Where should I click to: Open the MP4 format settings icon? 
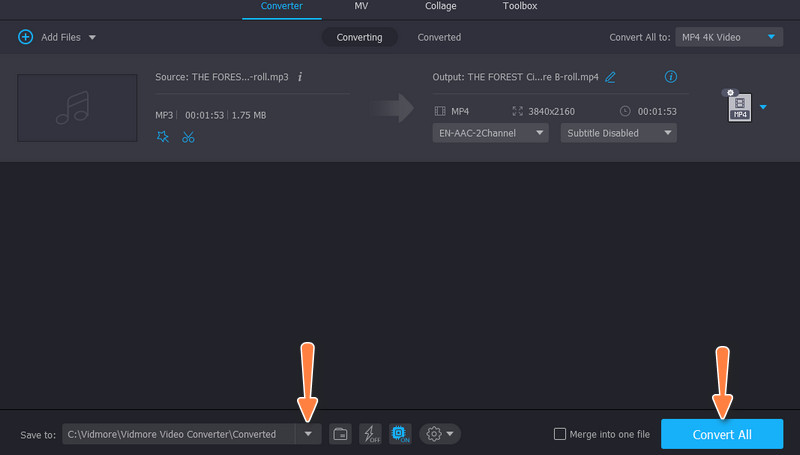(x=740, y=106)
